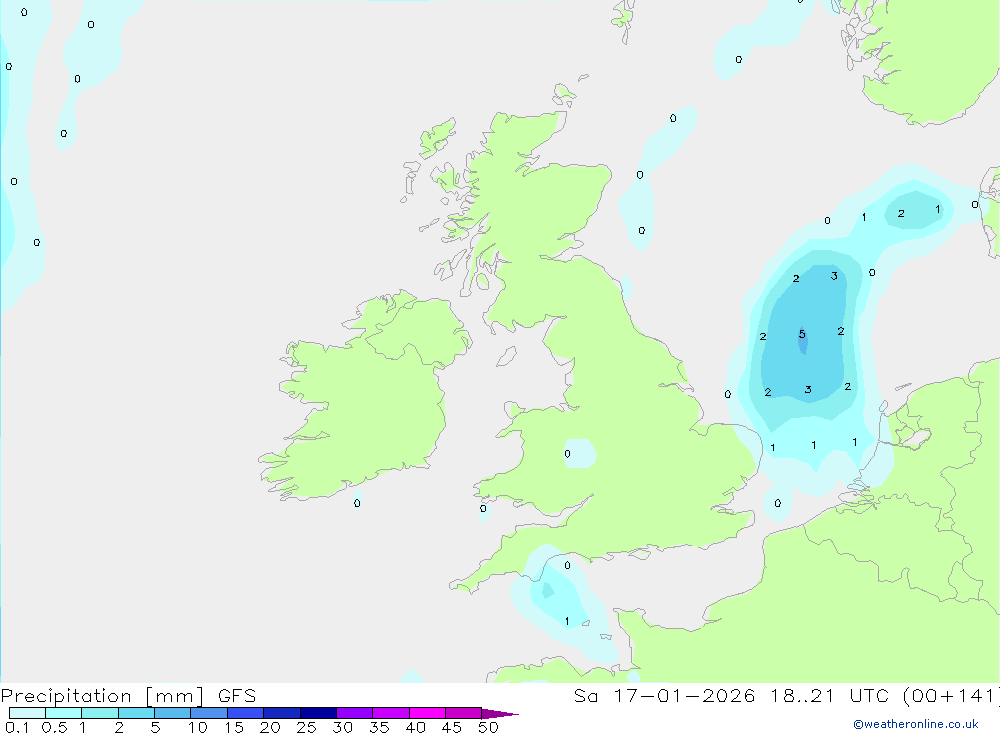Image resolution: width=1000 pixels, height=733 pixels.
Task: Click the 0.1–0.5 mm palest legend swatch
Action: pos(27,713)
